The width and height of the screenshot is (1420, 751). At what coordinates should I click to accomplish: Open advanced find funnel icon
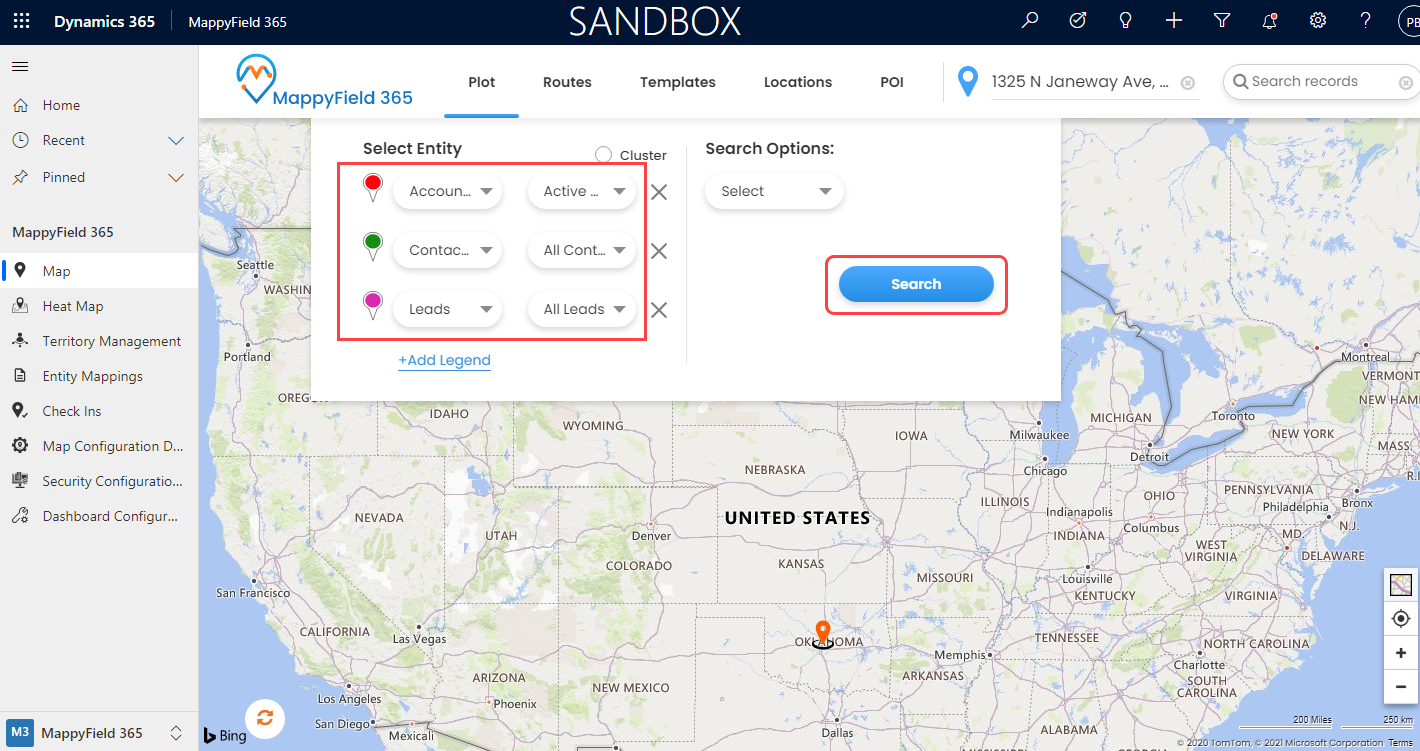click(x=1222, y=21)
